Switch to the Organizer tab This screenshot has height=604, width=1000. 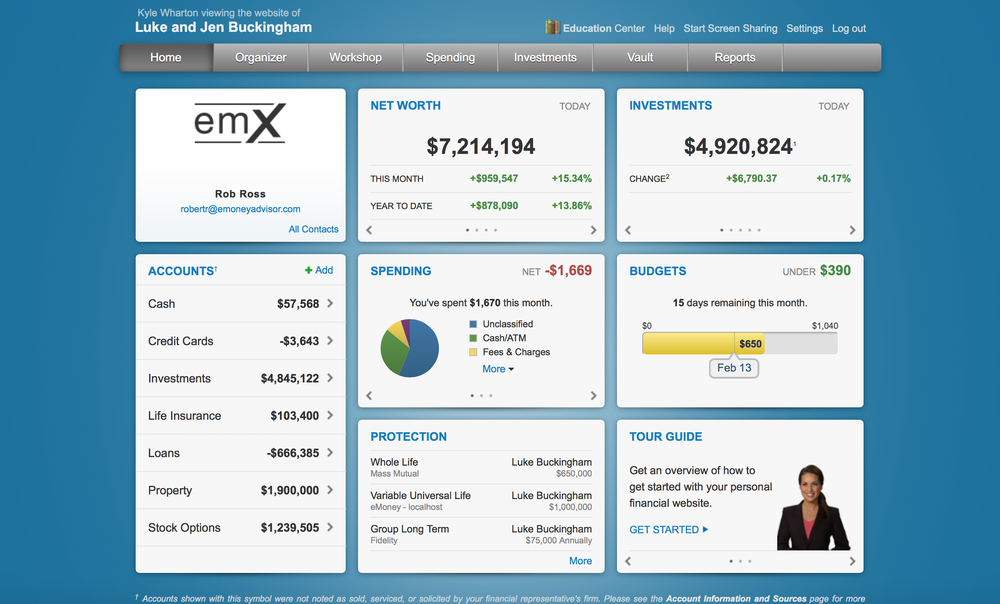coord(261,58)
